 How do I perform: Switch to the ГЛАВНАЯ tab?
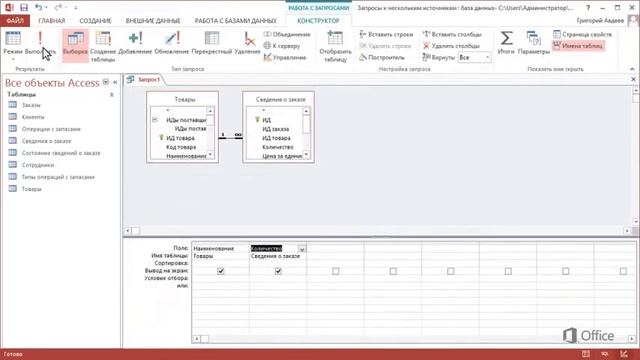[x=51, y=20]
